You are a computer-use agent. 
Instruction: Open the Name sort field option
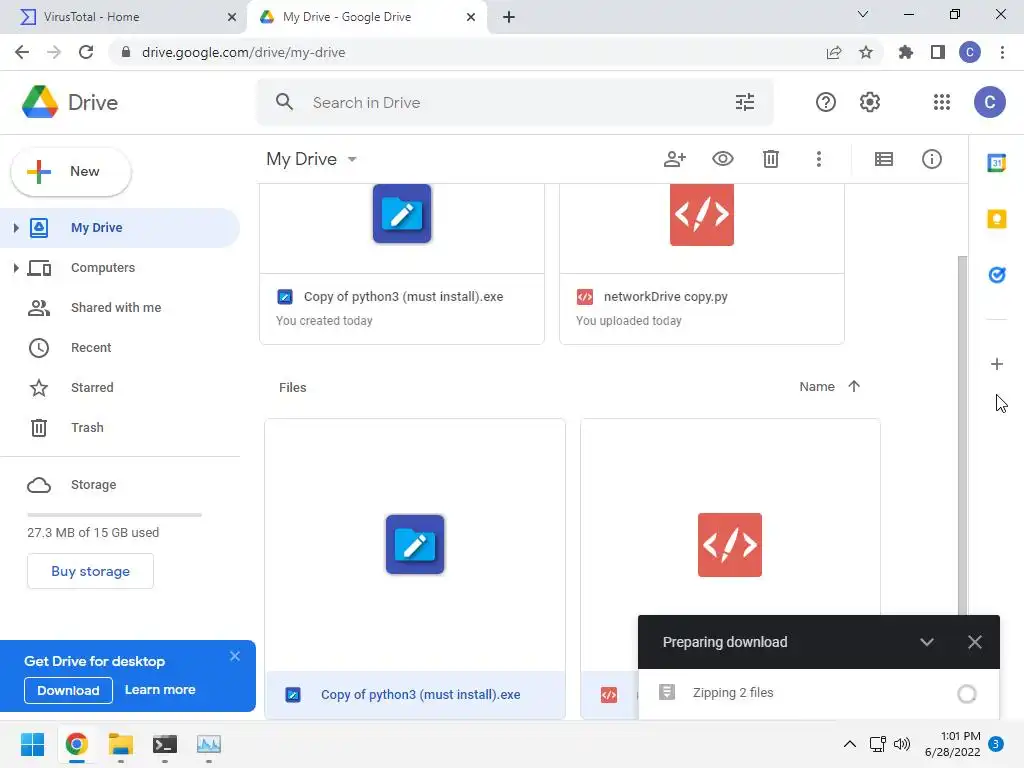pos(816,387)
